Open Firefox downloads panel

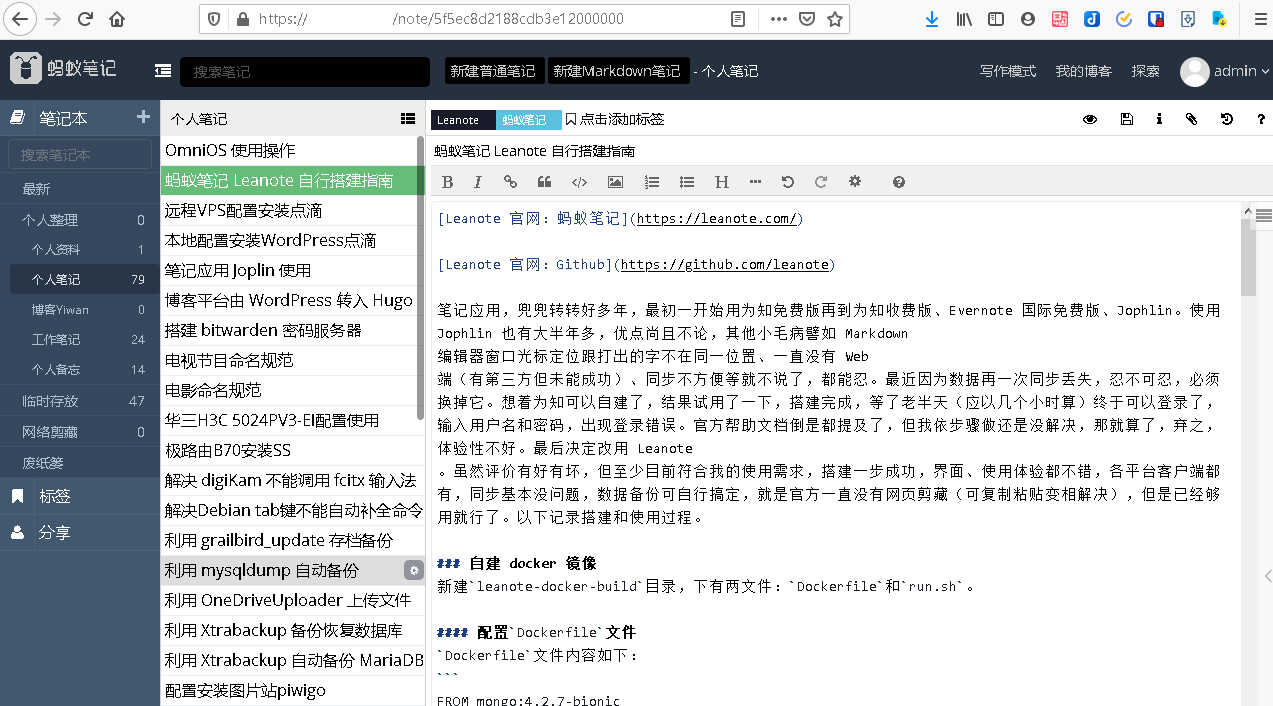pyautogui.click(x=932, y=19)
